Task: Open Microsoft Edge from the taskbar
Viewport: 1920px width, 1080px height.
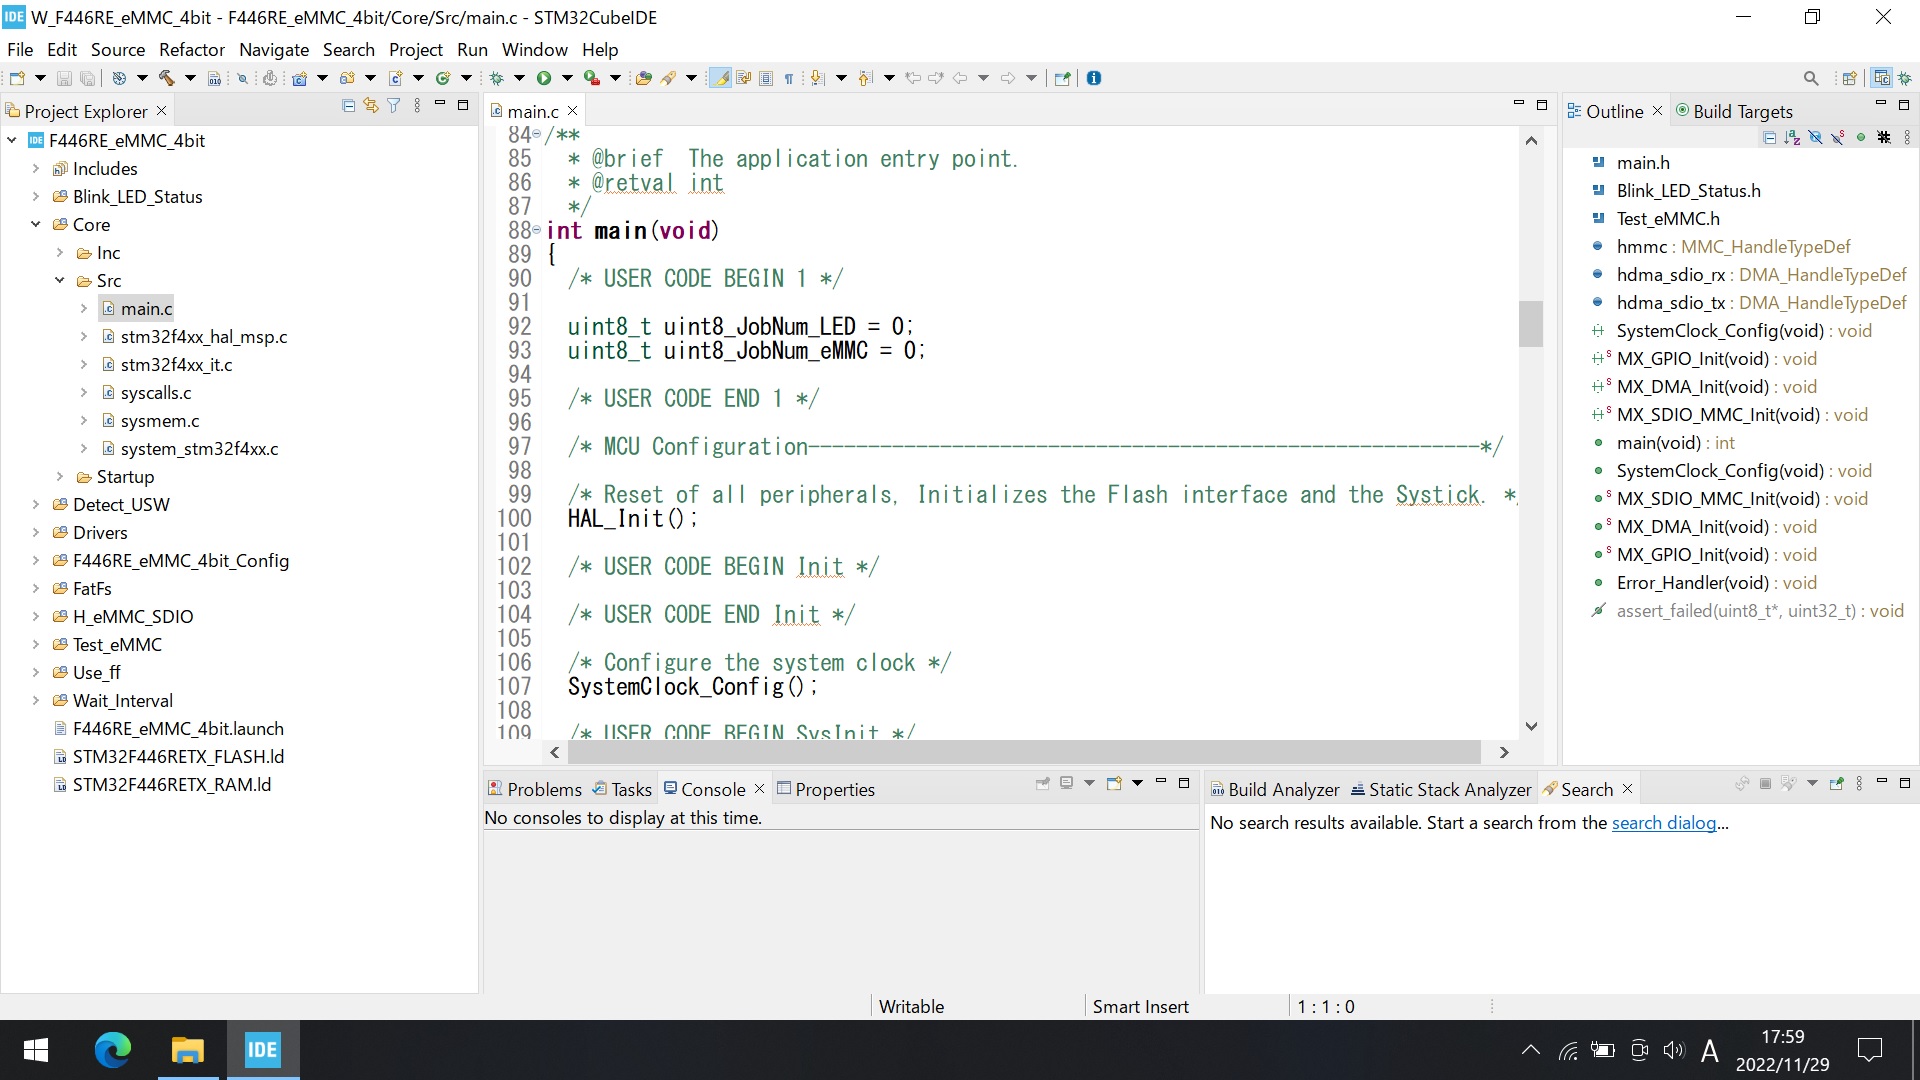Action: pyautogui.click(x=112, y=1050)
